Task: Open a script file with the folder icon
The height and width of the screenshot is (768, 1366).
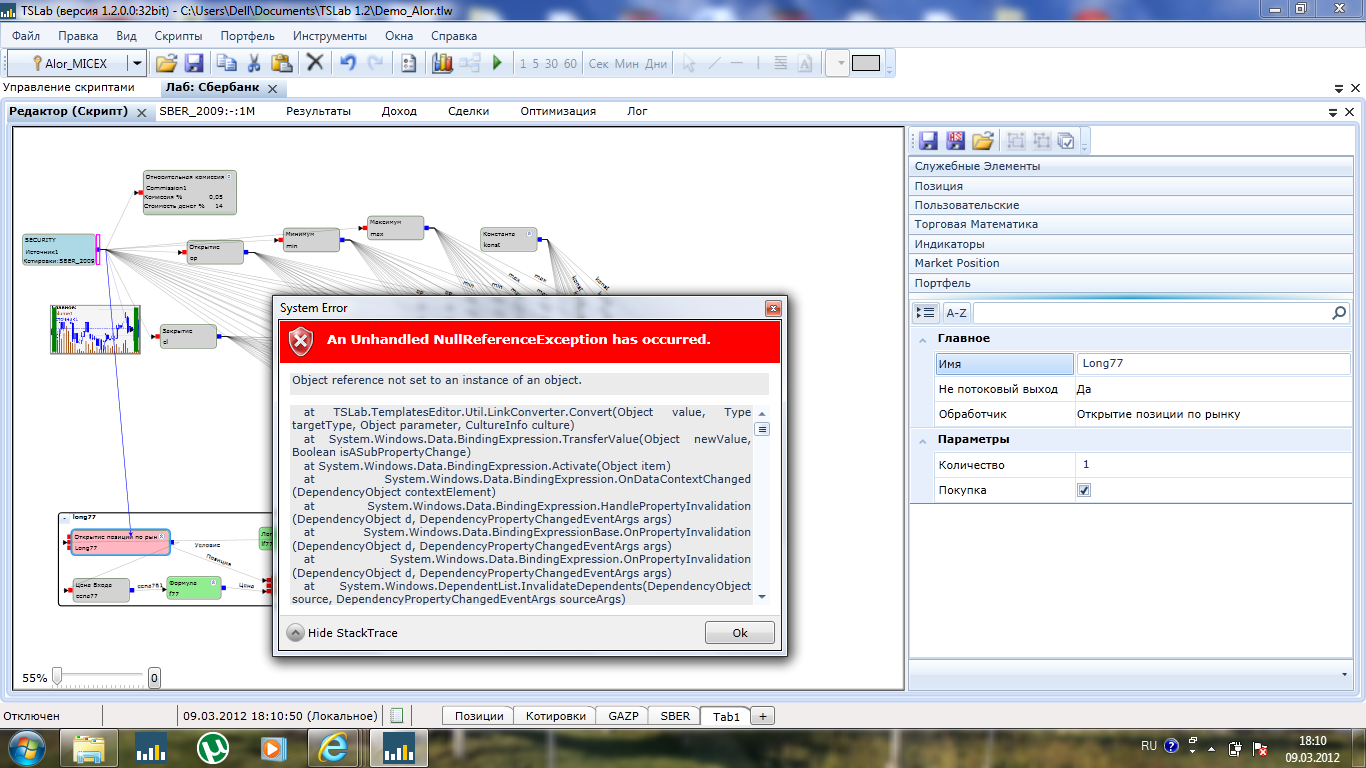Action: (166, 63)
